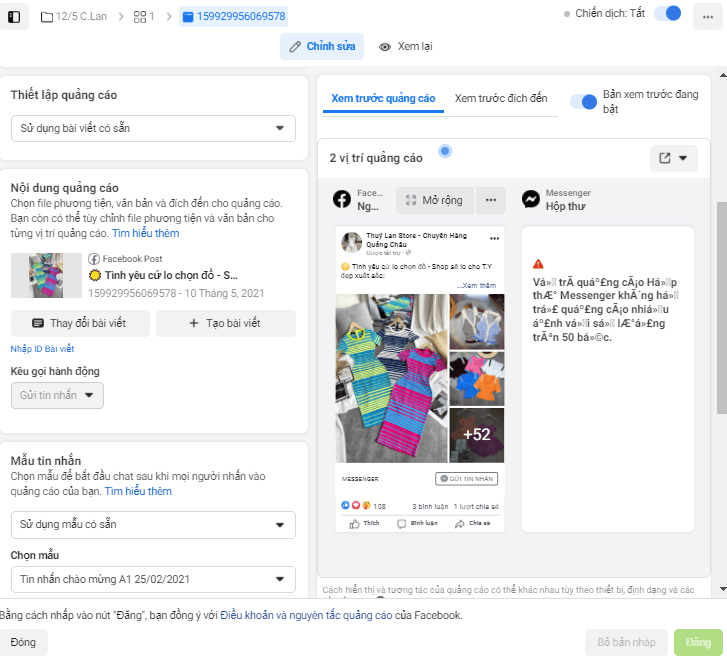Click the green Đăng publish button
727x665 pixels.
(x=698, y=642)
